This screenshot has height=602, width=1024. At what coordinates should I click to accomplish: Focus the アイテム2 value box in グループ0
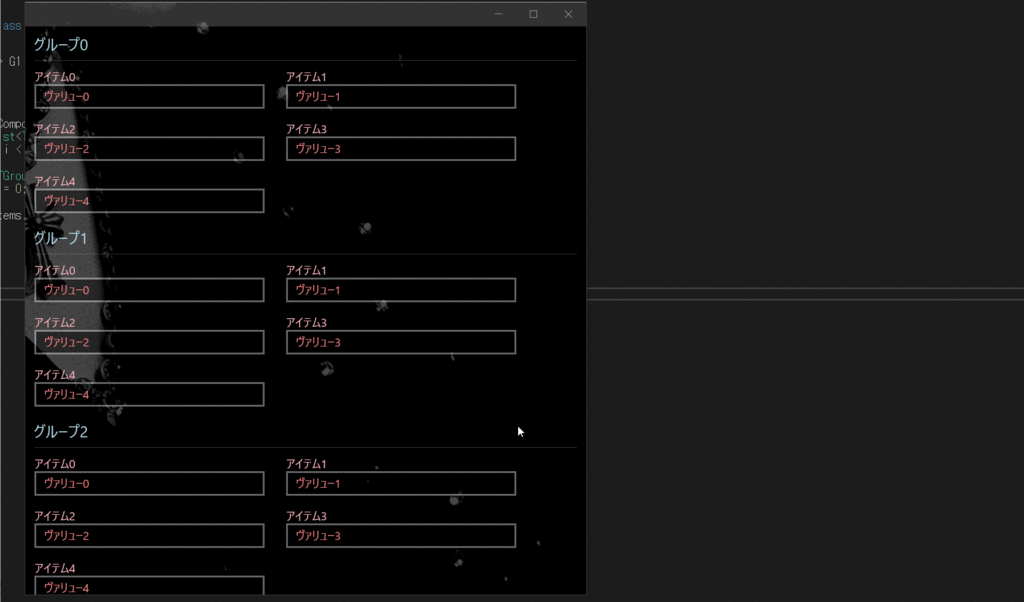(150, 149)
